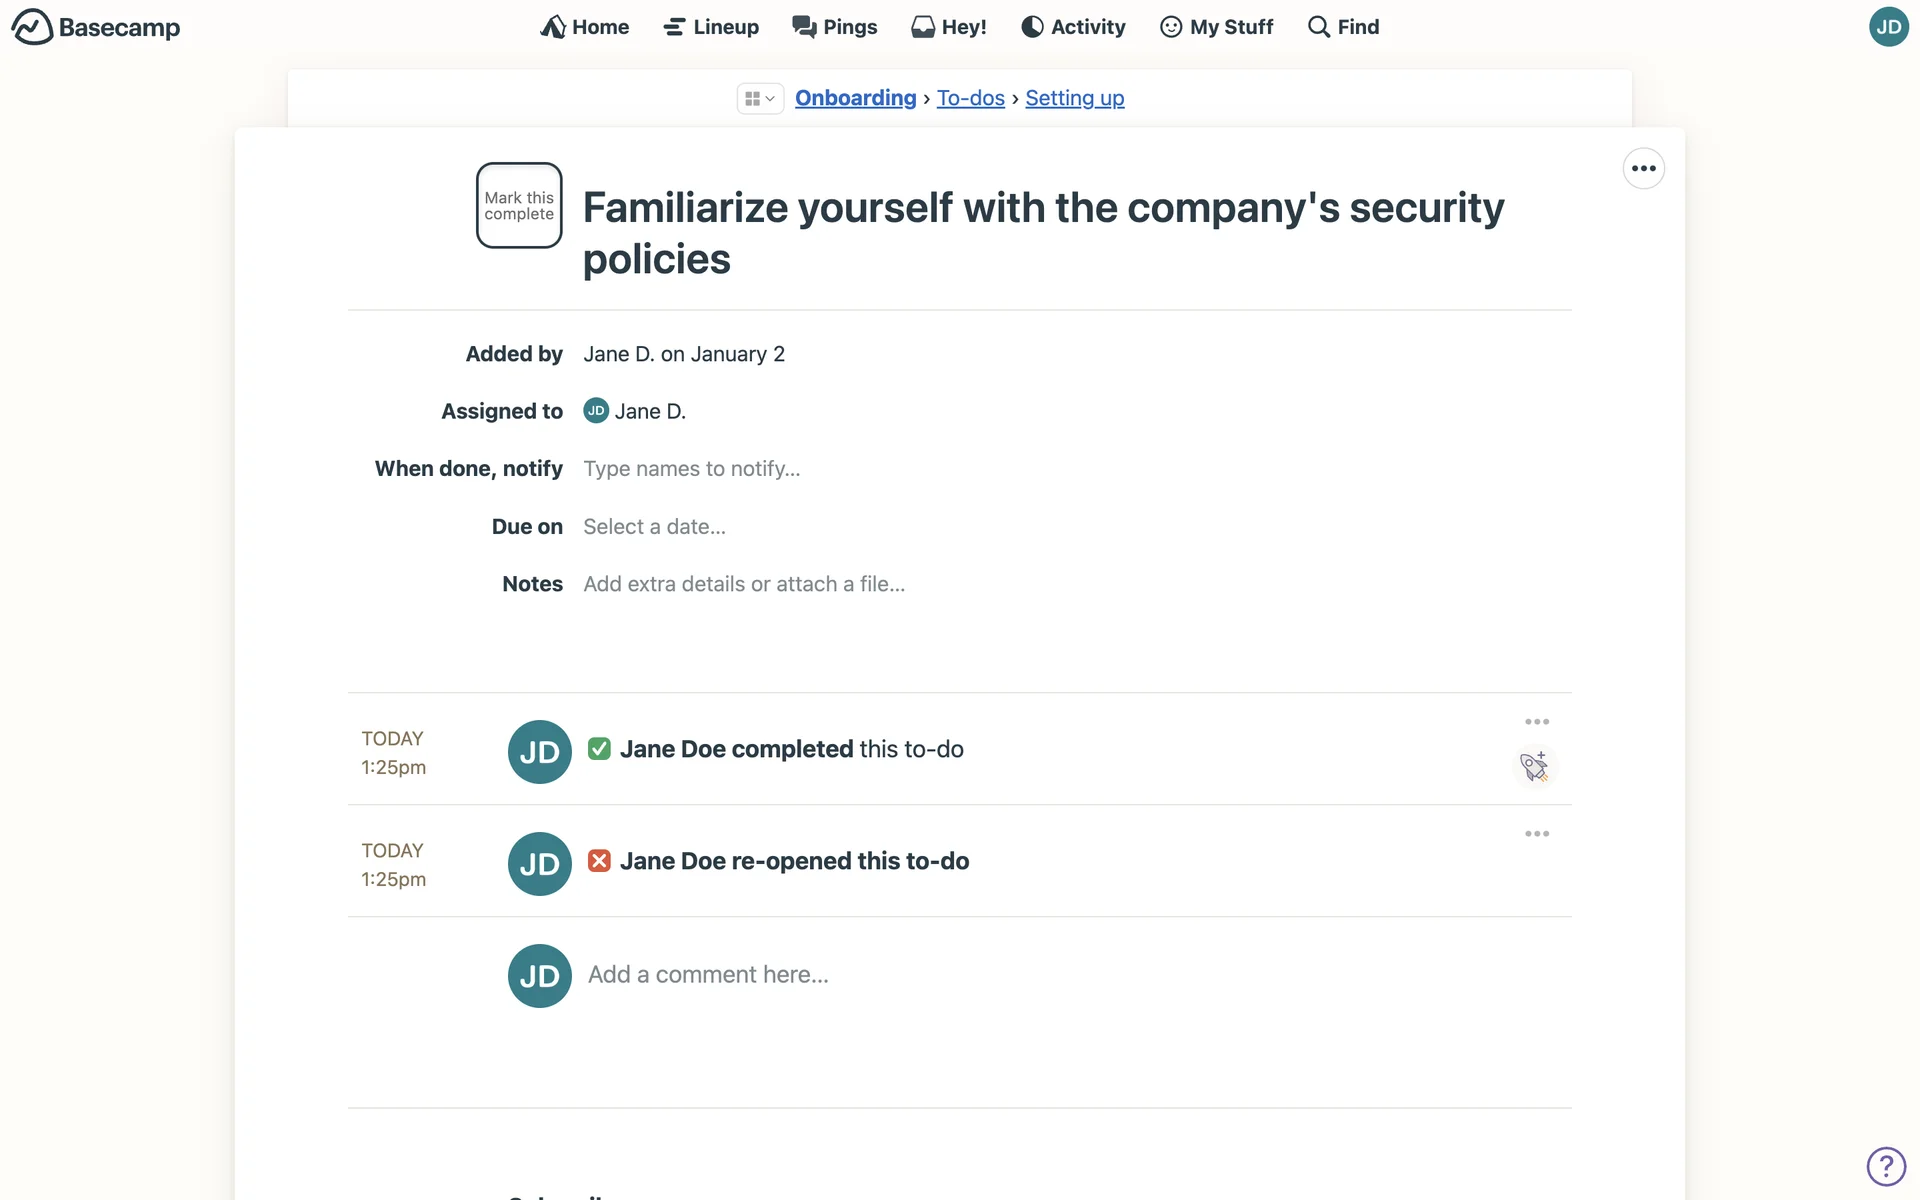Click the Basecamp logo icon
Screen dimensions: 1920x1200
[32, 27]
